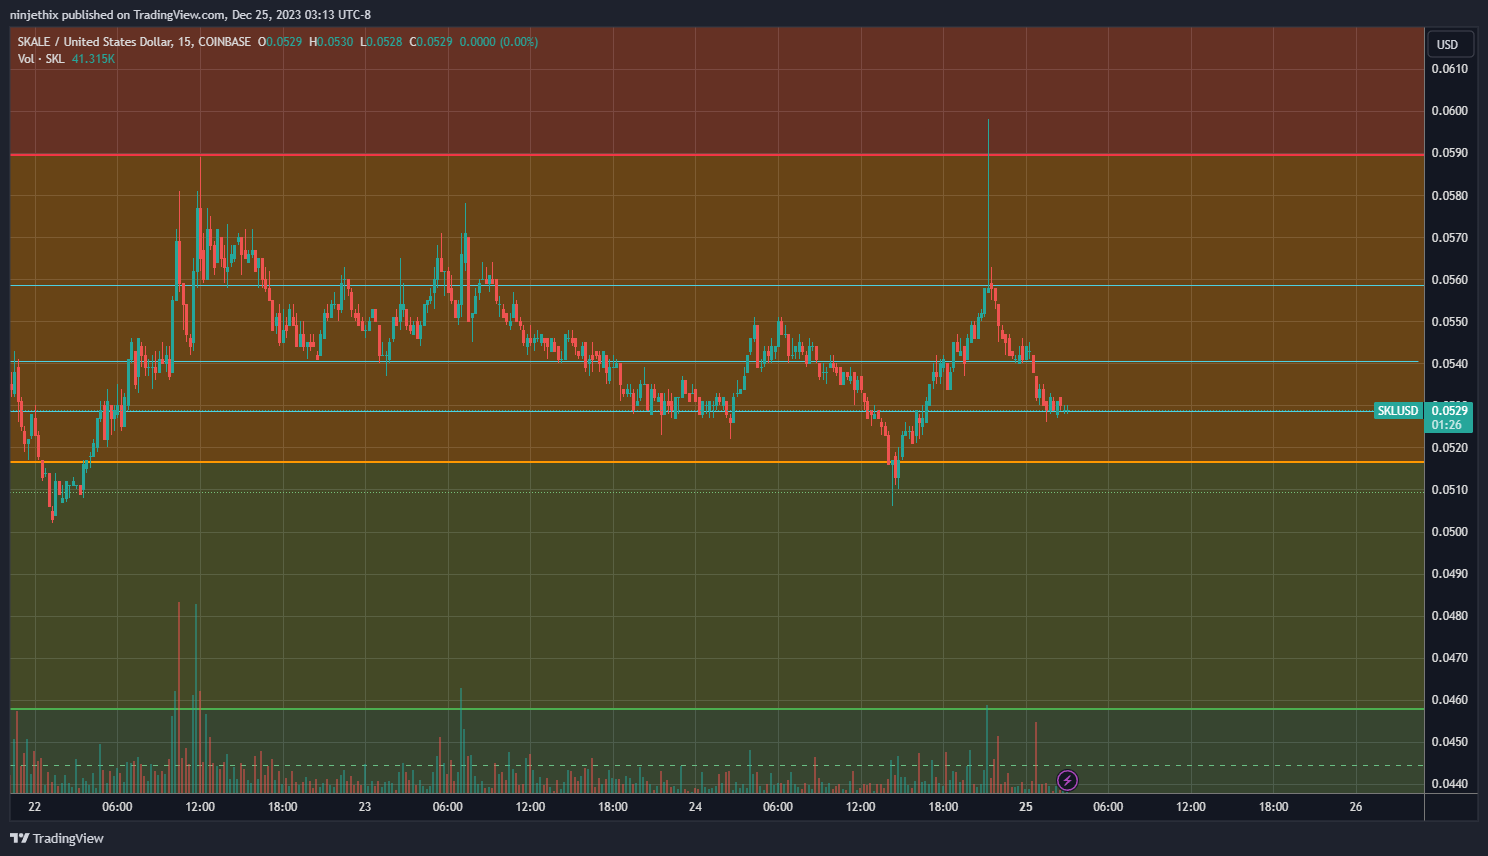Click the 0.0510 price axis label

[x=1449, y=490]
